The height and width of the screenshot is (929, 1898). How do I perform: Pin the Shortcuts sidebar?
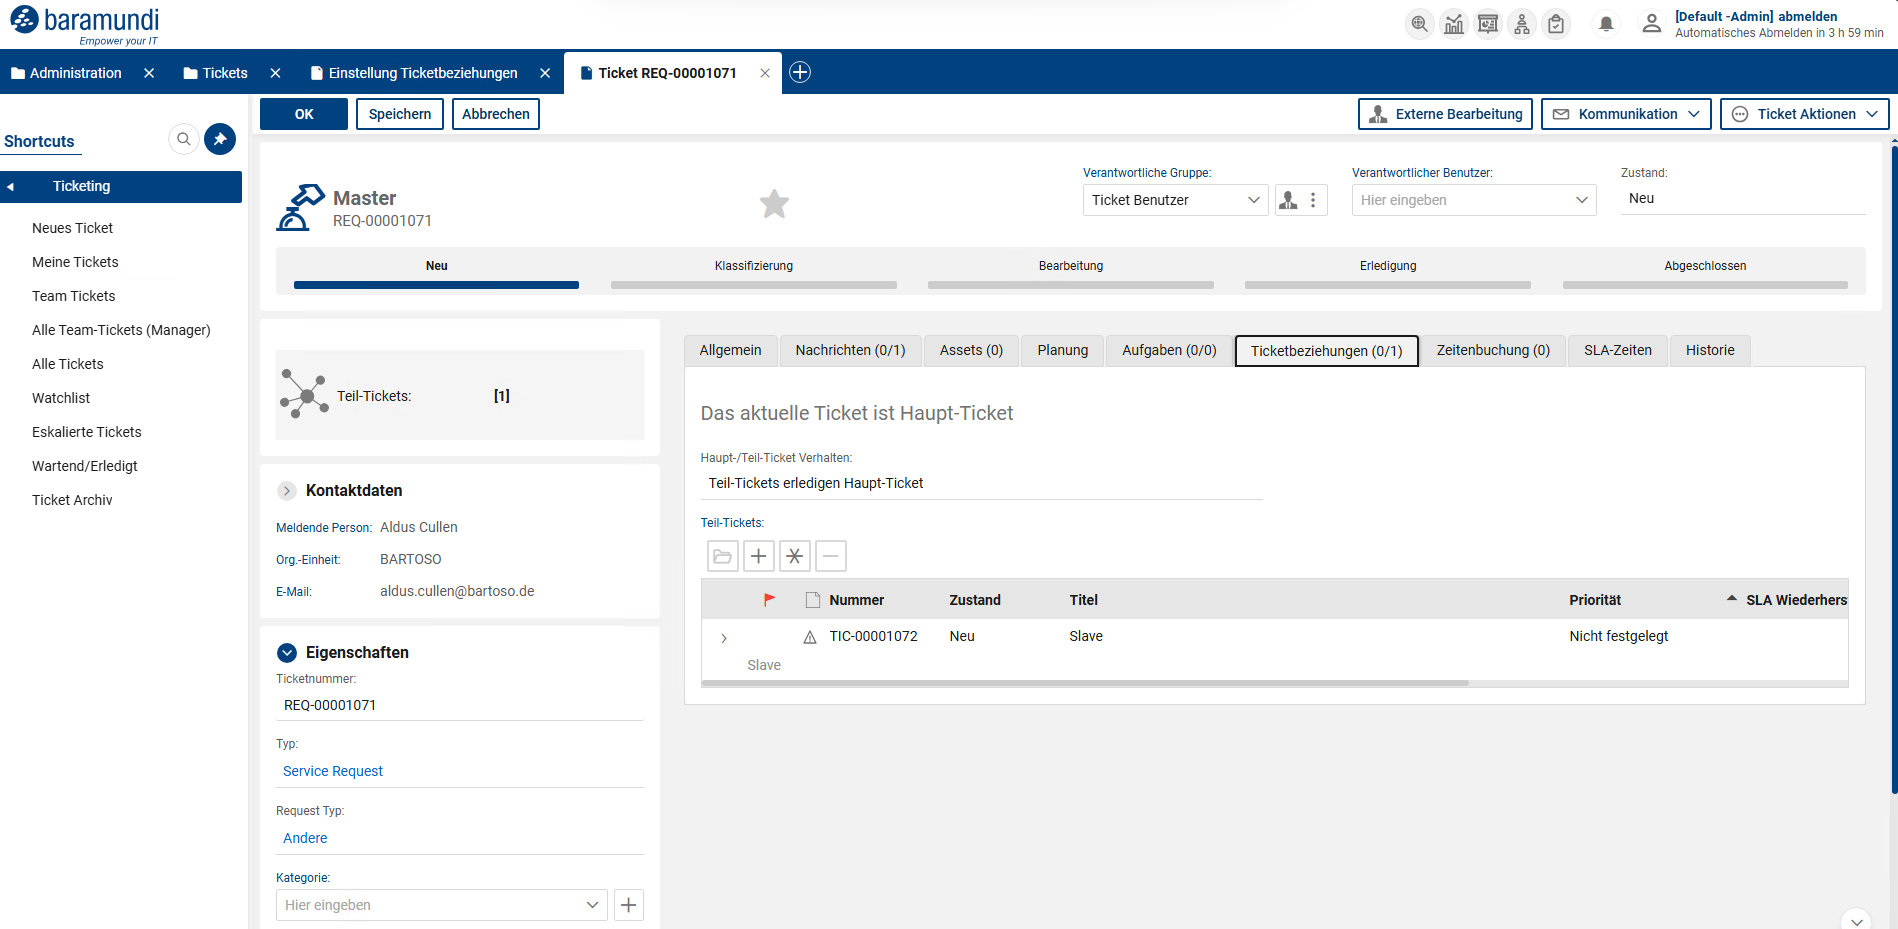coord(220,139)
